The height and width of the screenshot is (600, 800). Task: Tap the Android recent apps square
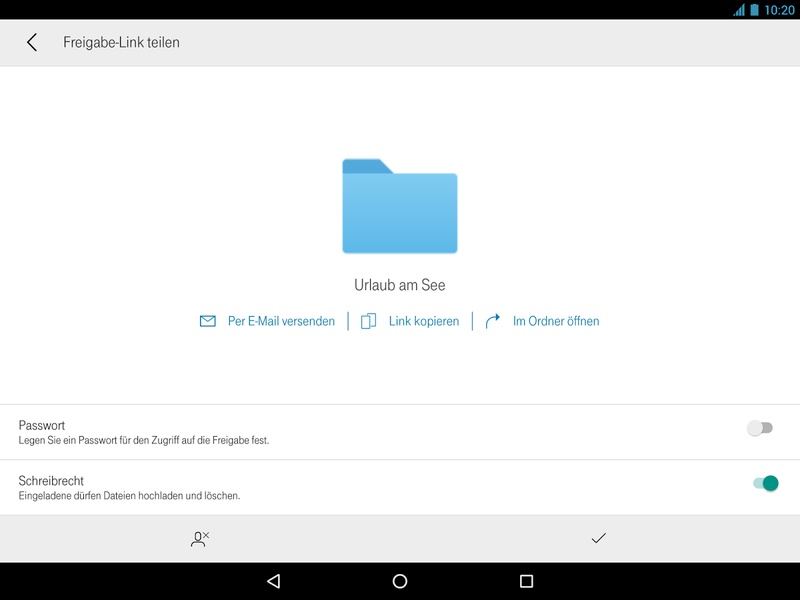[526, 581]
